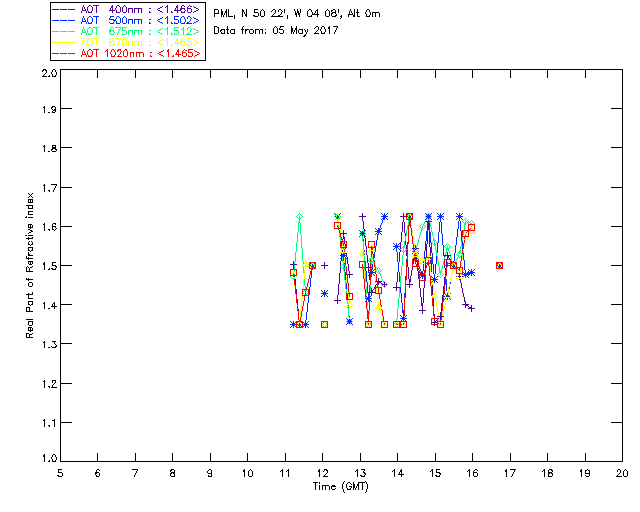Click the y-axis tick label 1.1

pyautogui.click(x=49, y=423)
